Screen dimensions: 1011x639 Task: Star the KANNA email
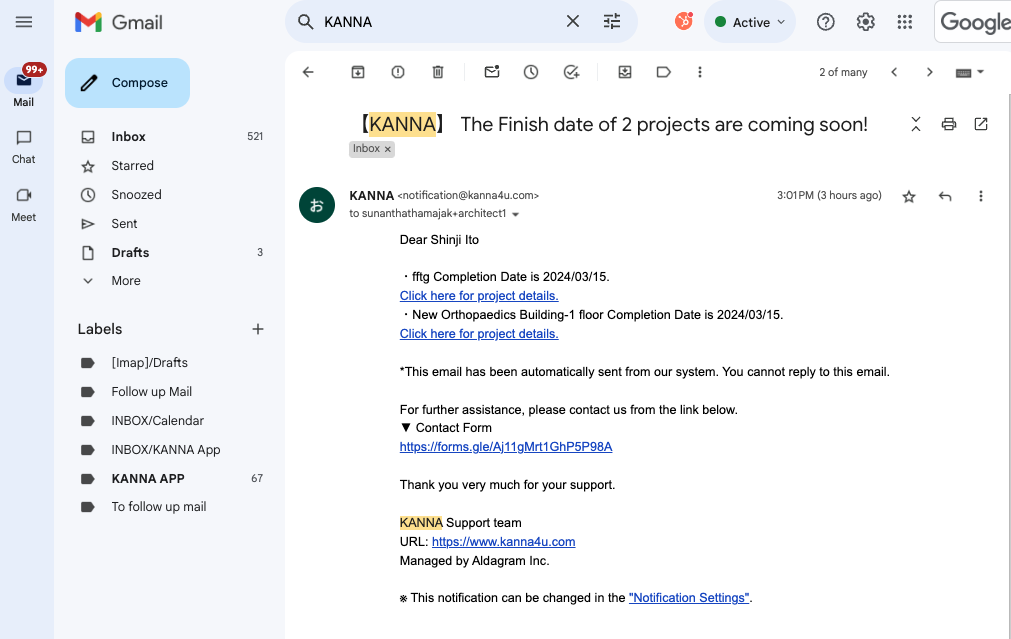[908, 196]
